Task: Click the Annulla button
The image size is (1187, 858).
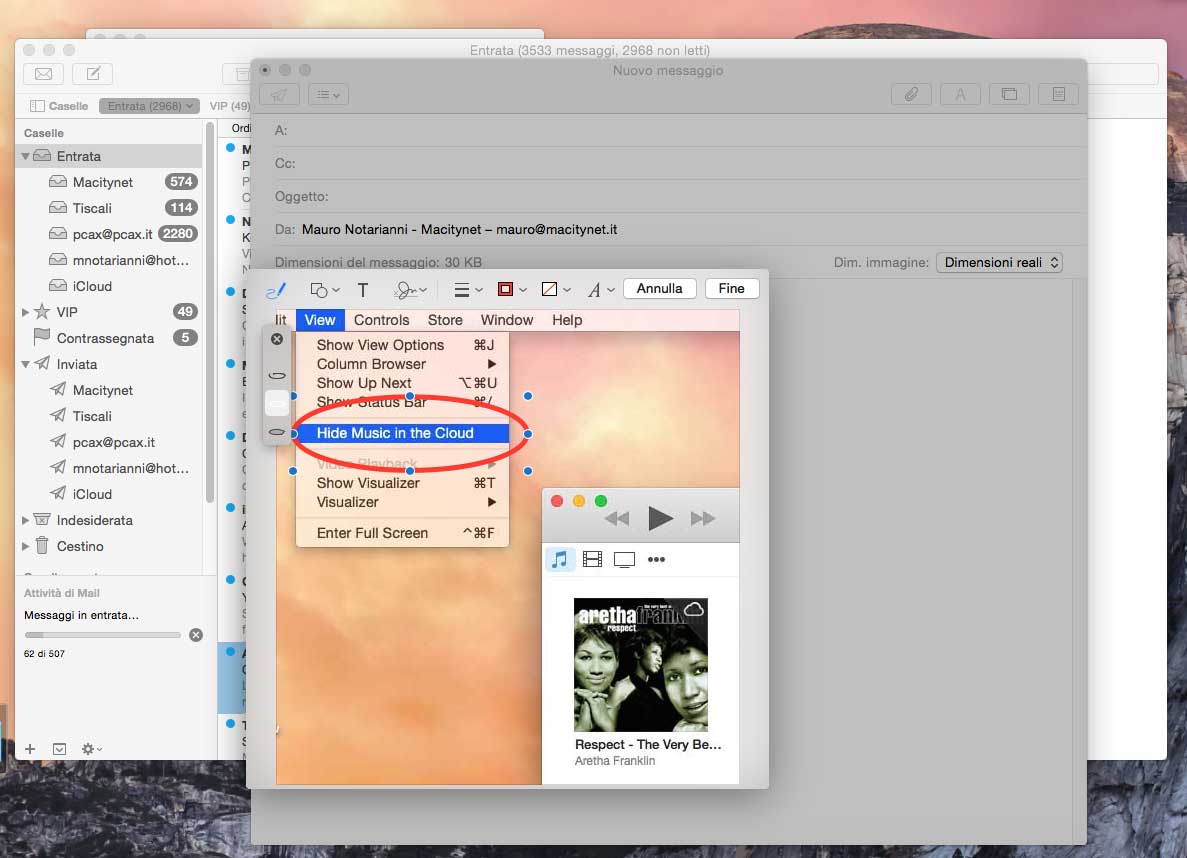Action: click(659, 288)
